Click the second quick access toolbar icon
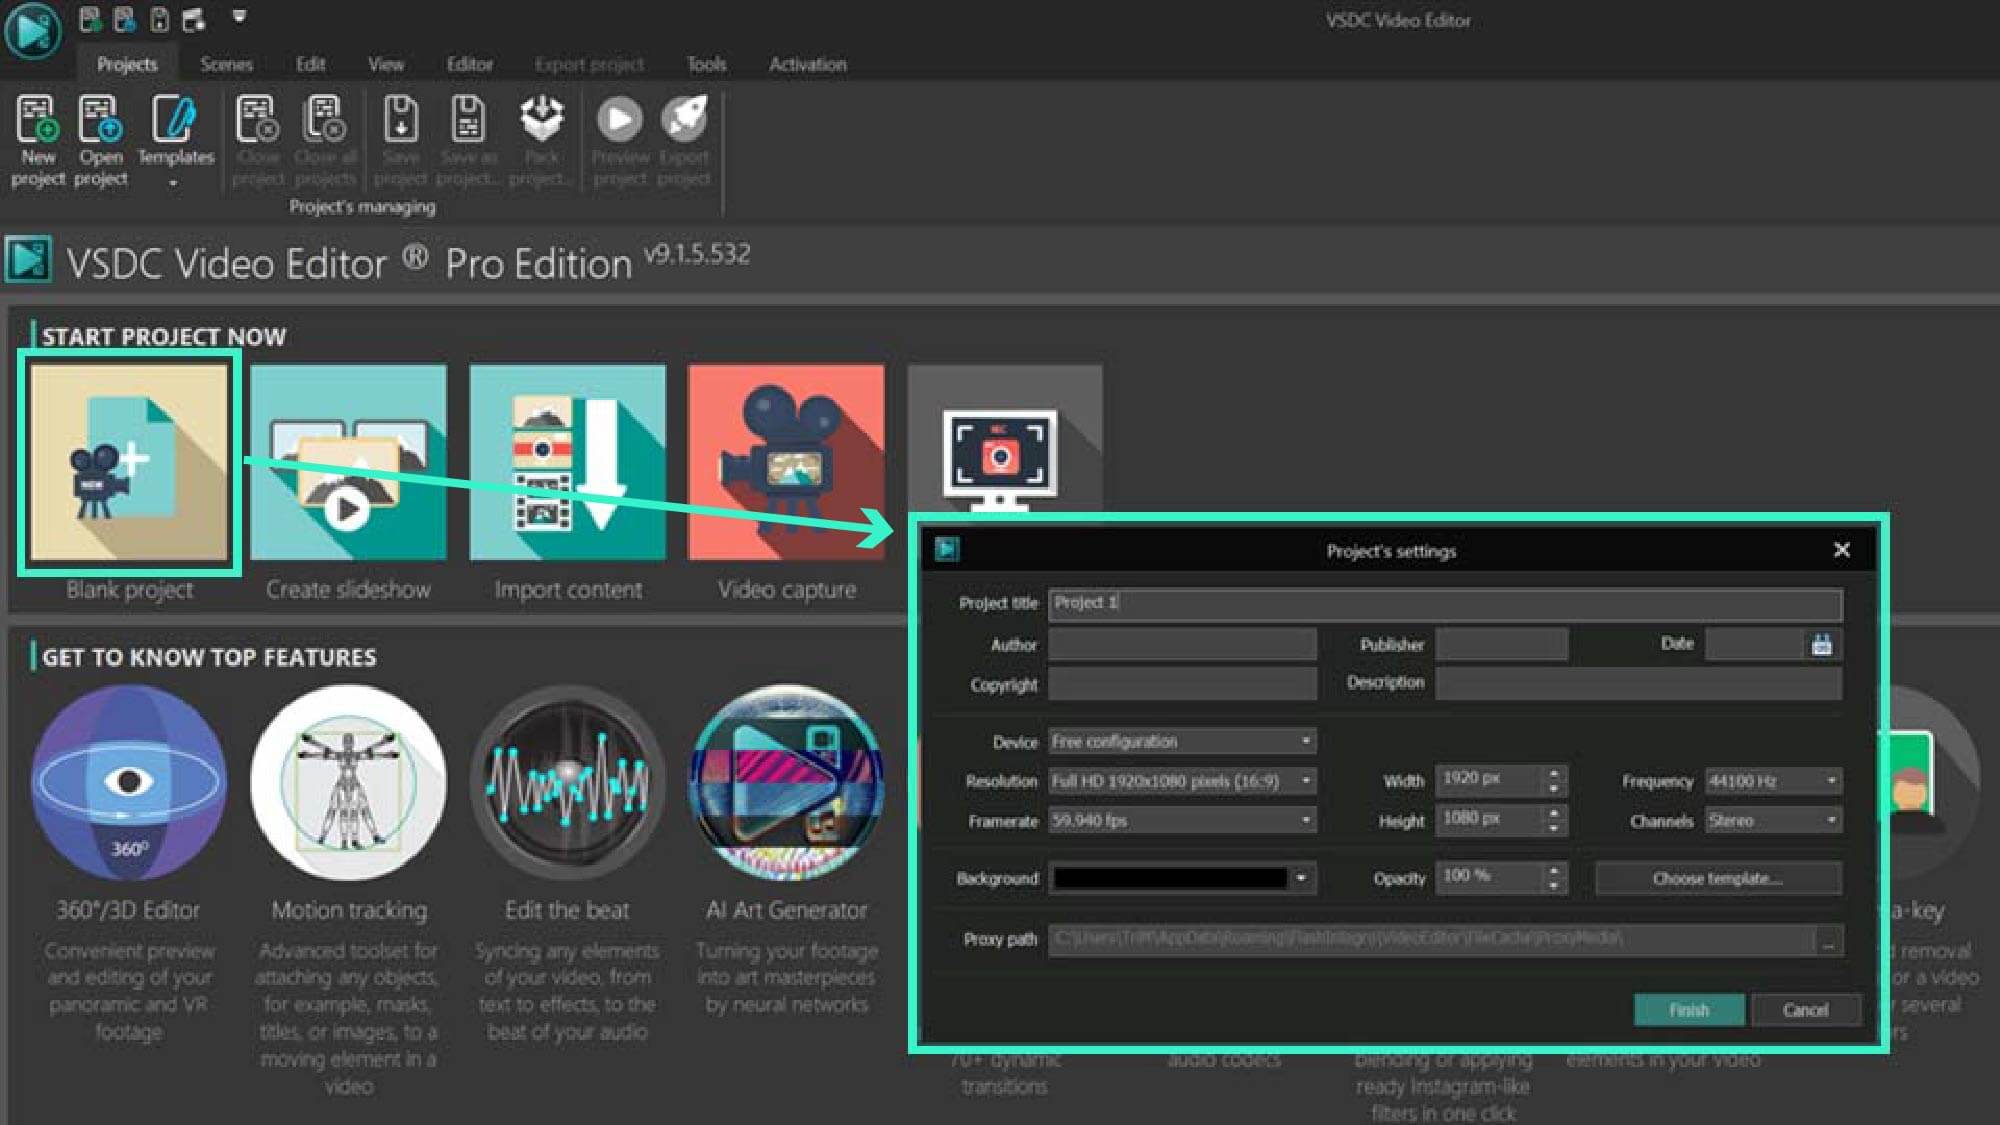This screenshot has height=1125, width=2000. point(124,18)
